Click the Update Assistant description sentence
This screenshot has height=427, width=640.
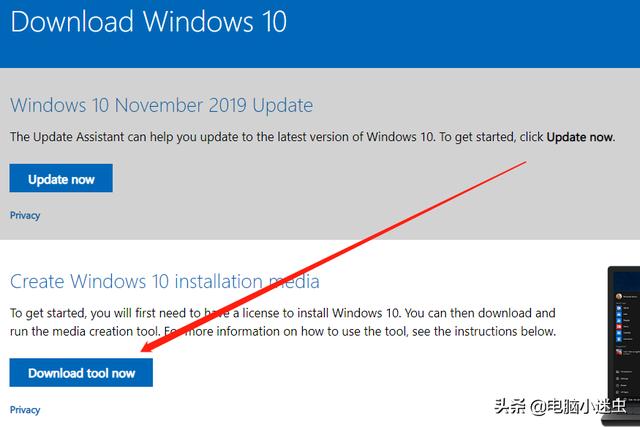pyautogui.click(x=312, y=137)
